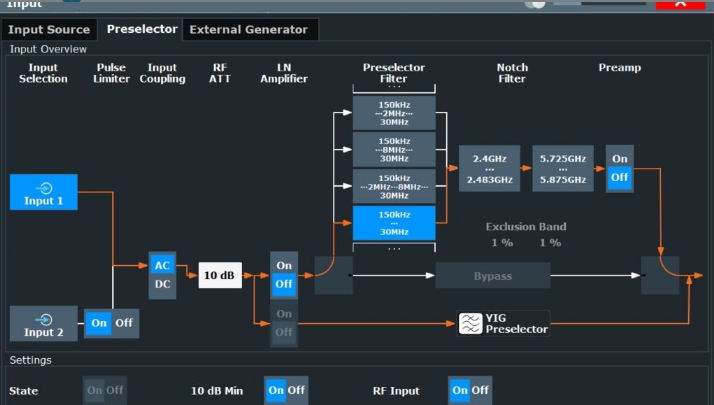
Task: Choose the 150kHz 8MHz 30MHz preselector filter
Action: click(x=394, y=149)
